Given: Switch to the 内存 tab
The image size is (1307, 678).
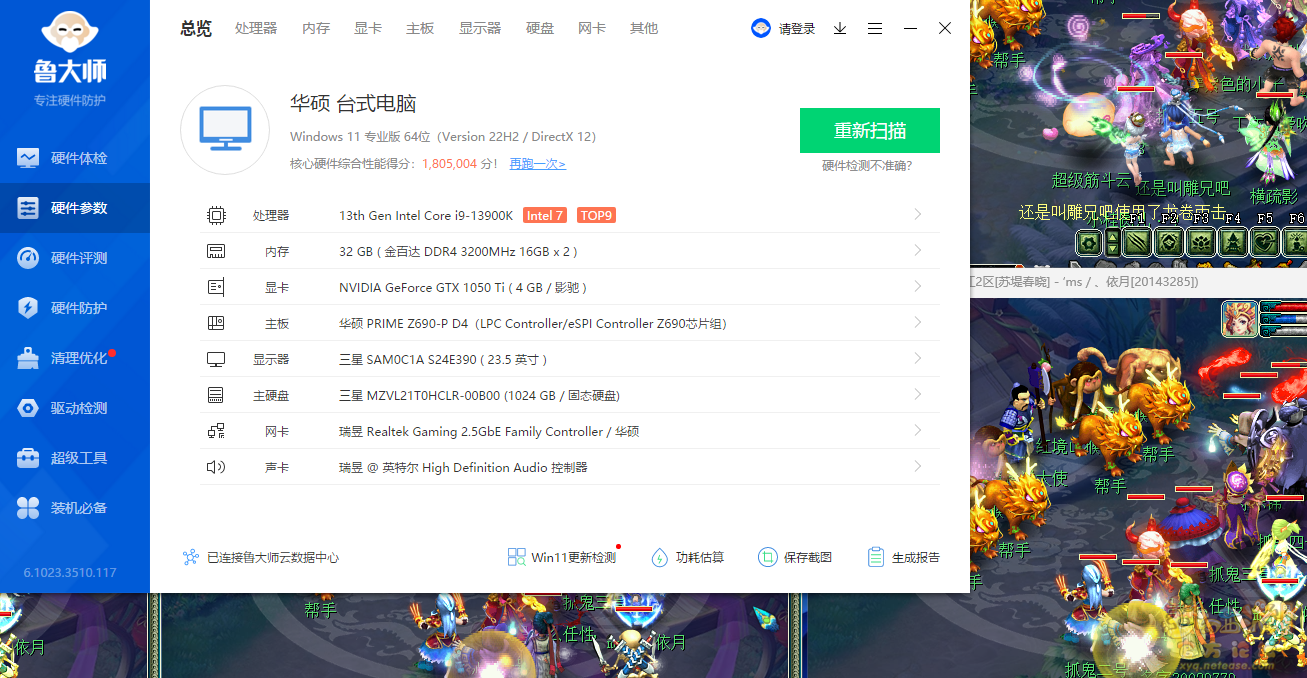Looking at the screenshot, I should click(x=316, y=28).
